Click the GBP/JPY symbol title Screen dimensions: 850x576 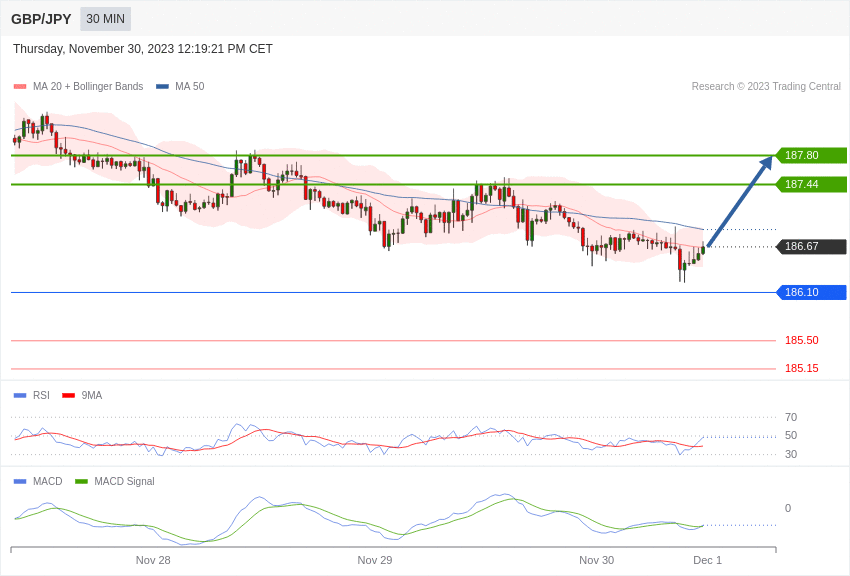point(41,19)
